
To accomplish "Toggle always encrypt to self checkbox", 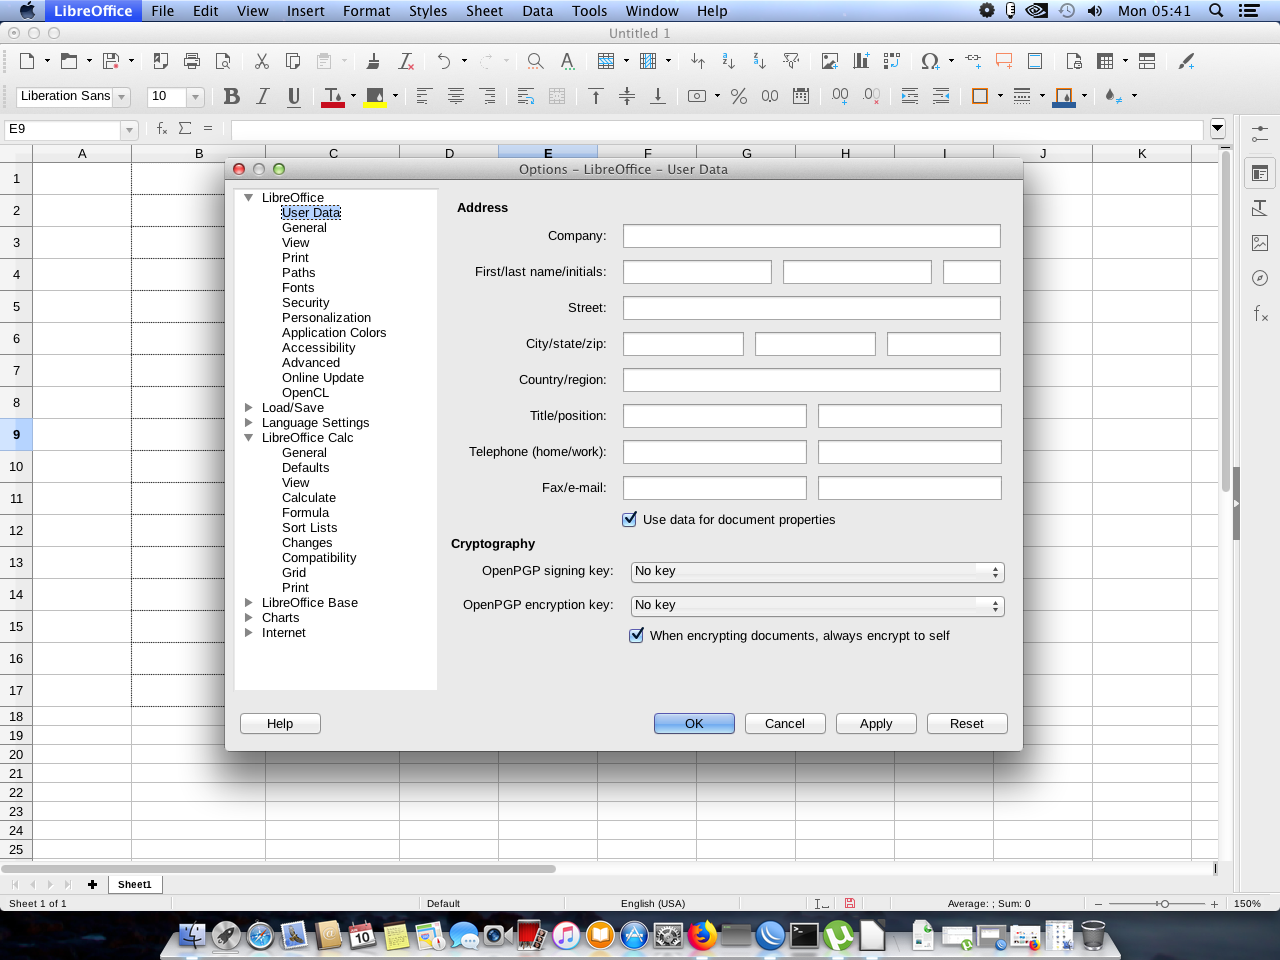I will tap(636, 635).
